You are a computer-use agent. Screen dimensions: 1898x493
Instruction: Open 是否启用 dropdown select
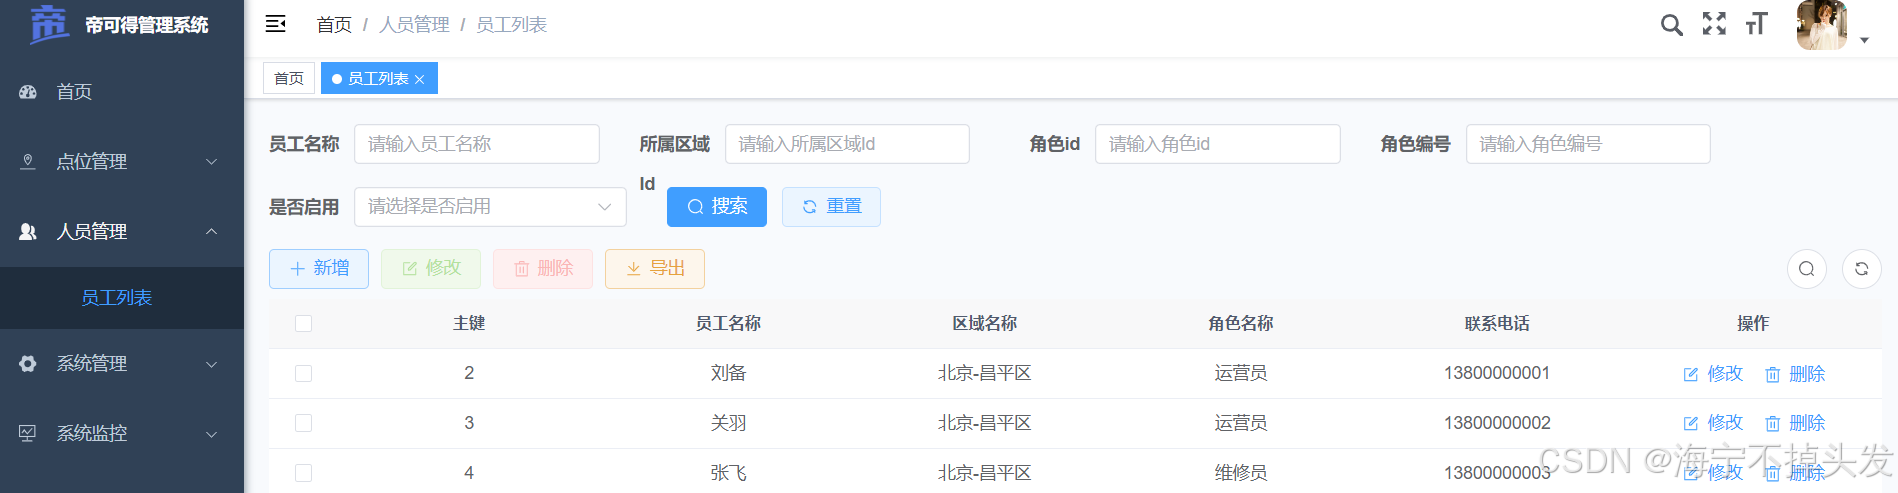[490, 207]
